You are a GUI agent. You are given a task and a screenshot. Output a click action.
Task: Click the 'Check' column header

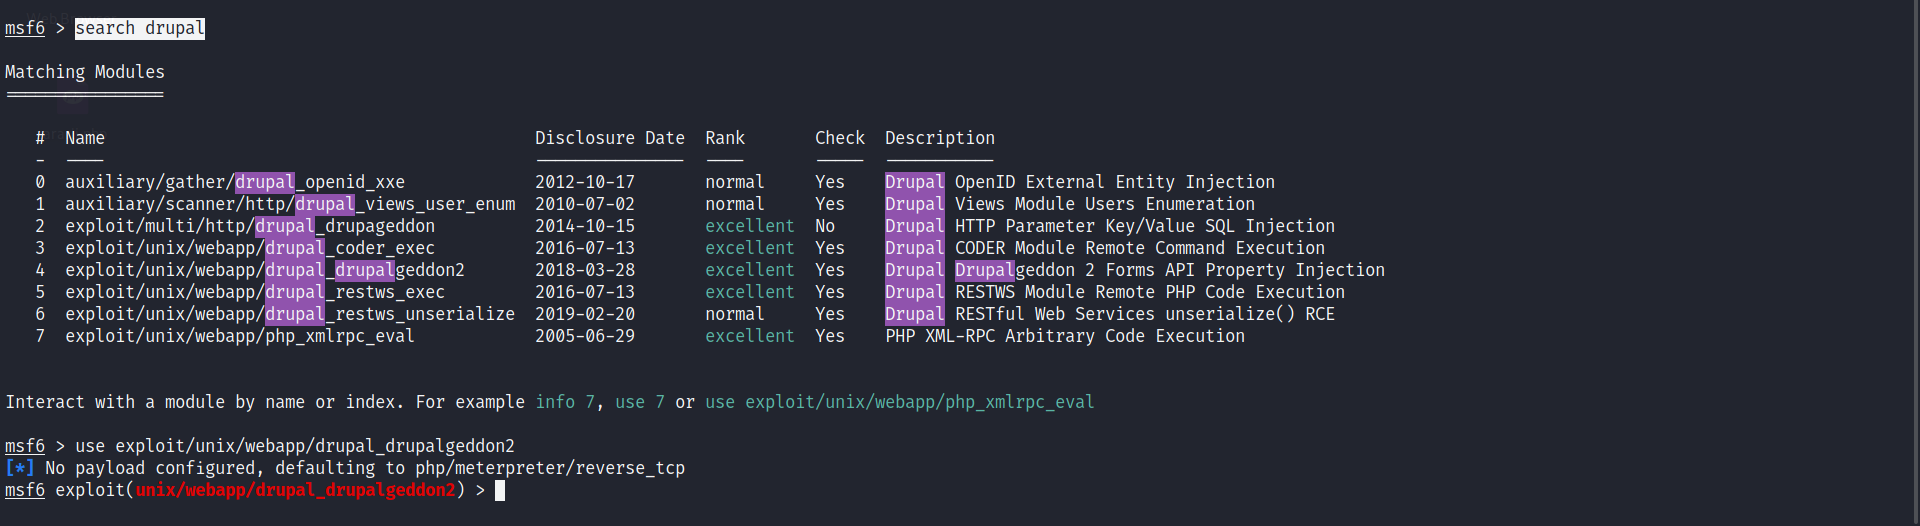pyautogui.click(x=839, y=138)
